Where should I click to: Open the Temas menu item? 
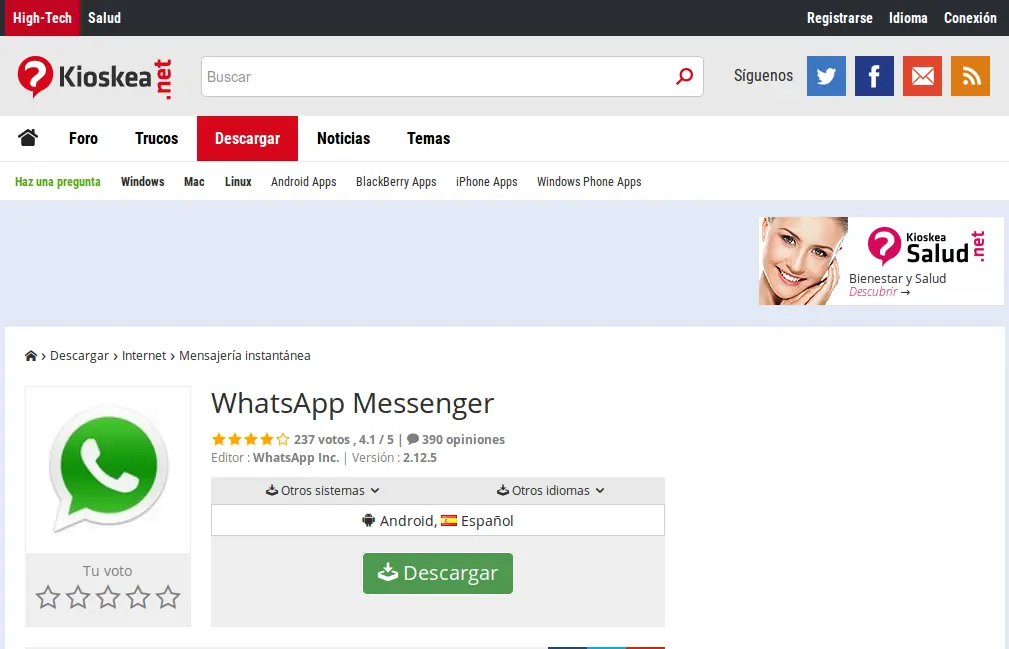(x=429, y=138)
